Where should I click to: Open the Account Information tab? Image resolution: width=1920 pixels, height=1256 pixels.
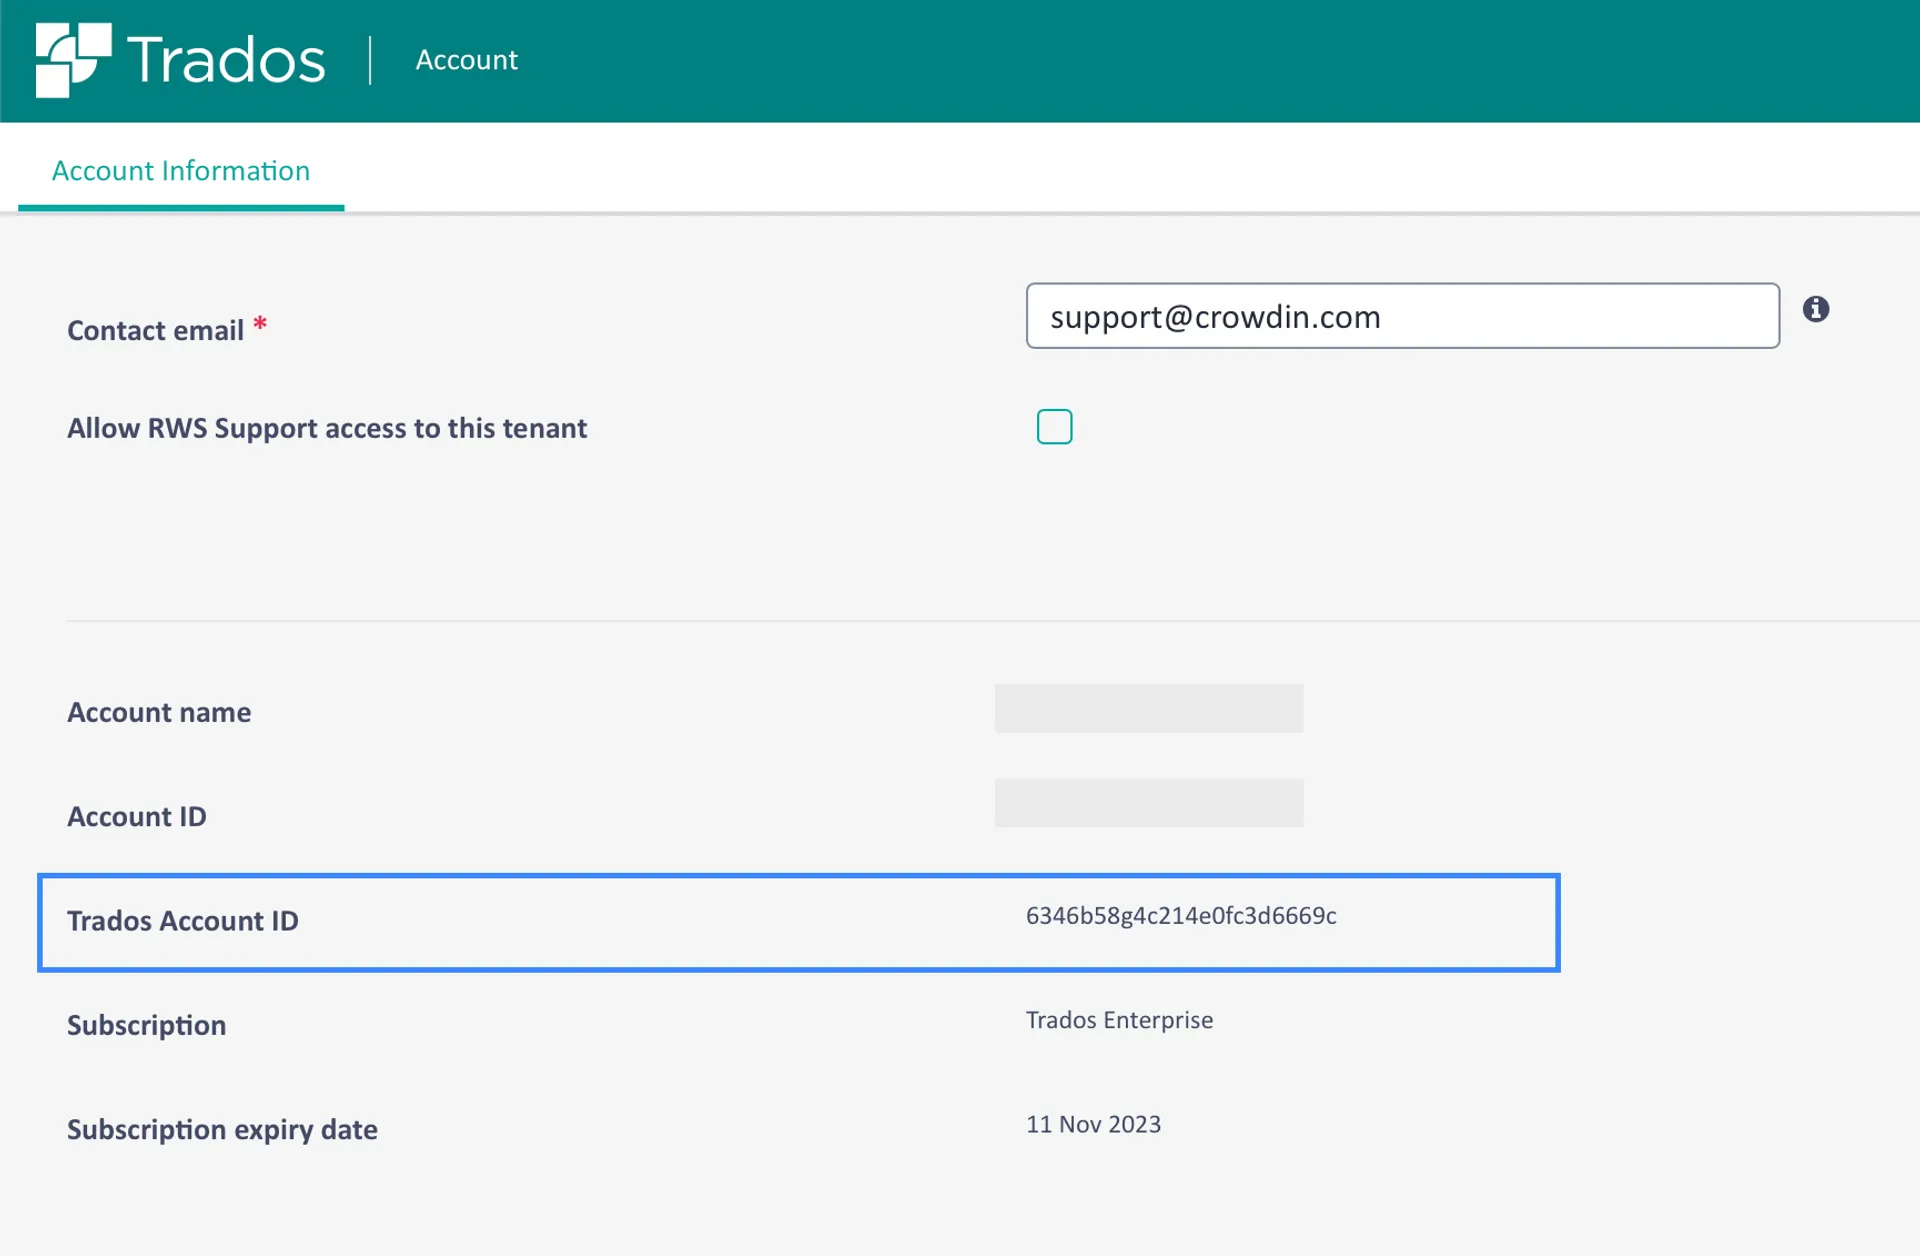(181, 171)
